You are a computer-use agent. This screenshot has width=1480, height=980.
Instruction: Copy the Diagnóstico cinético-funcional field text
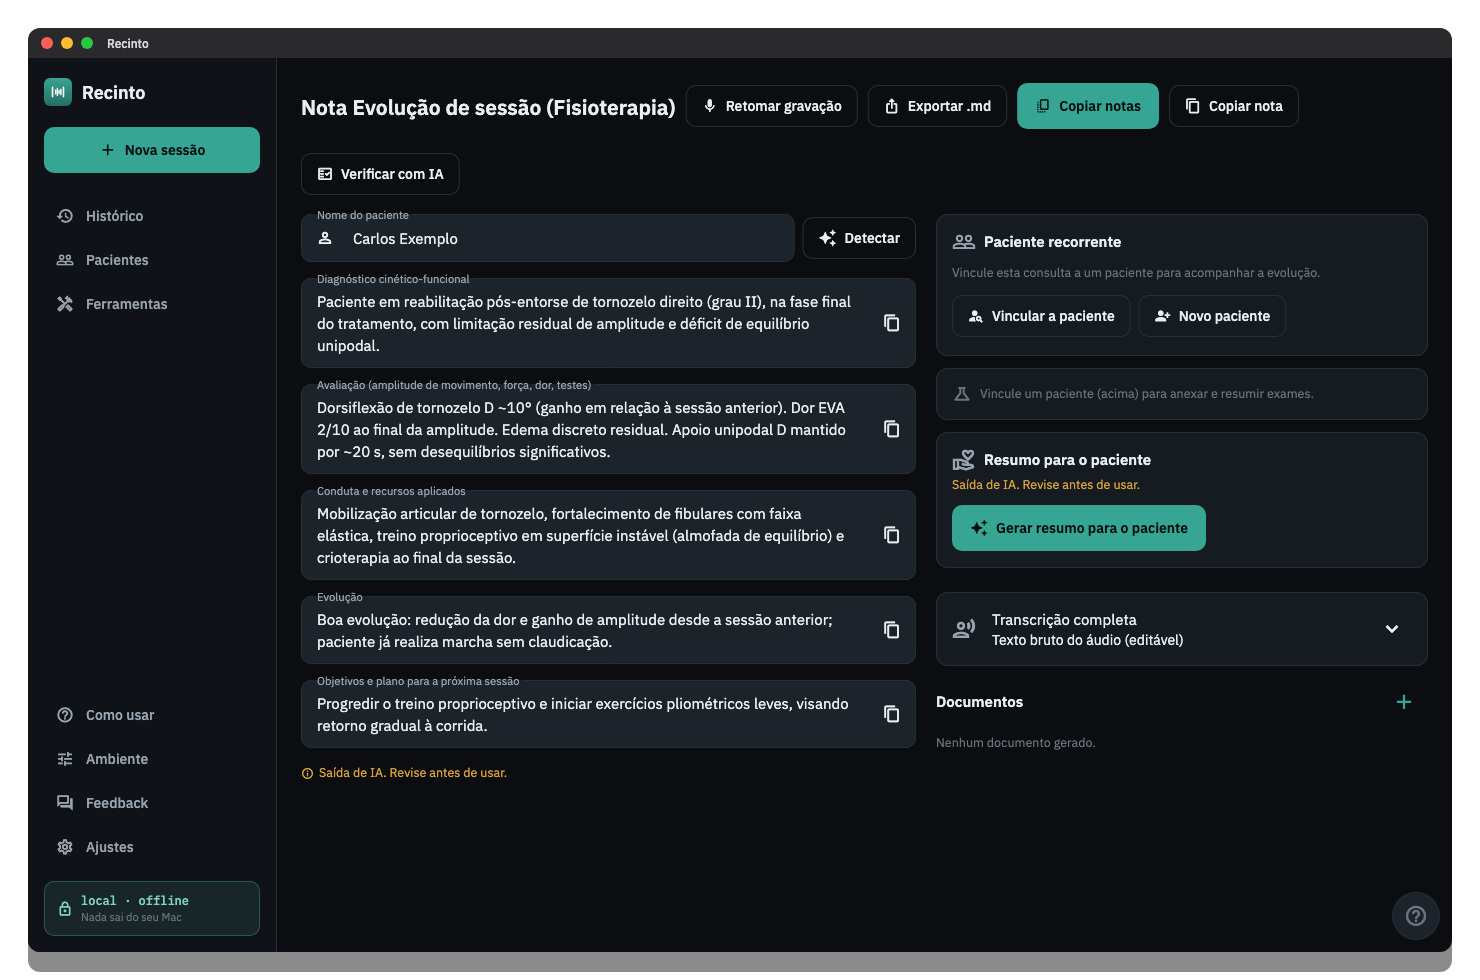point(891,323)
